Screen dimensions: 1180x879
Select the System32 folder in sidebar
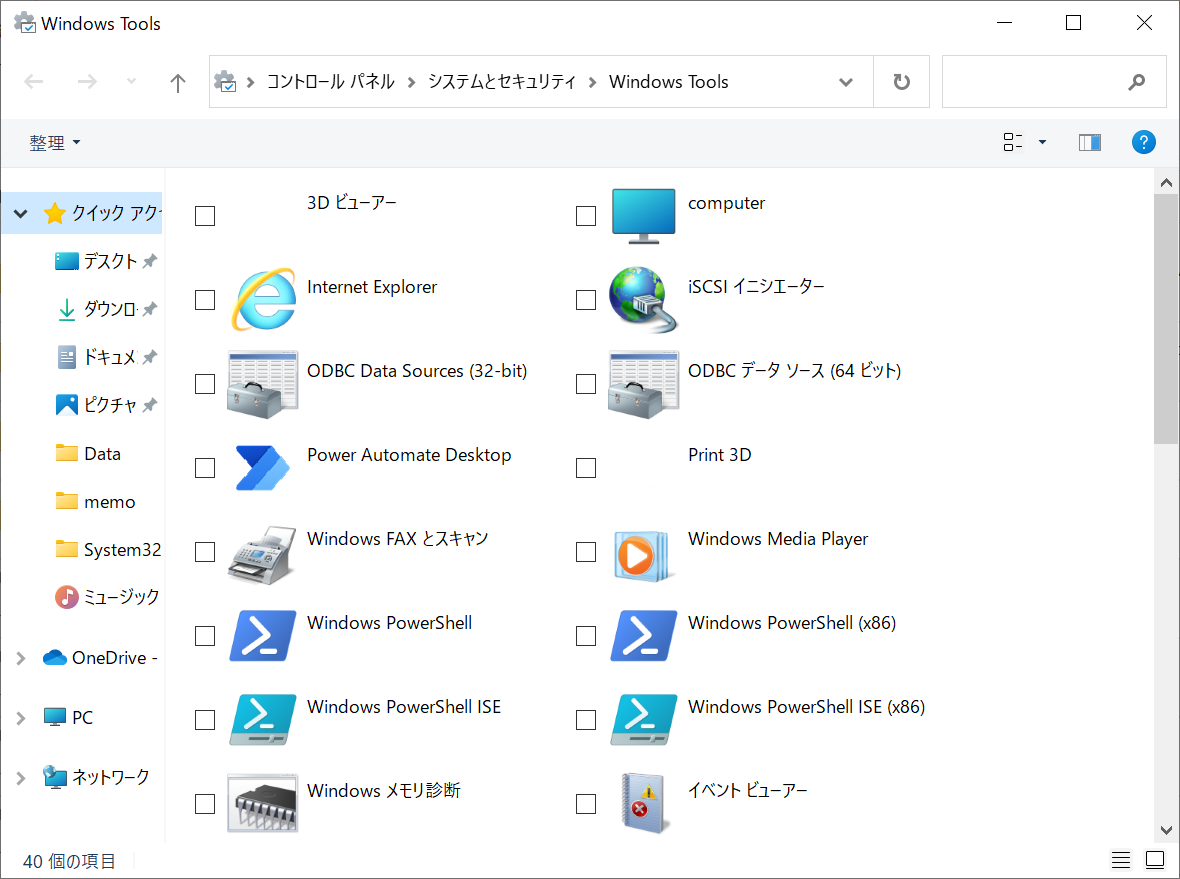108,550
